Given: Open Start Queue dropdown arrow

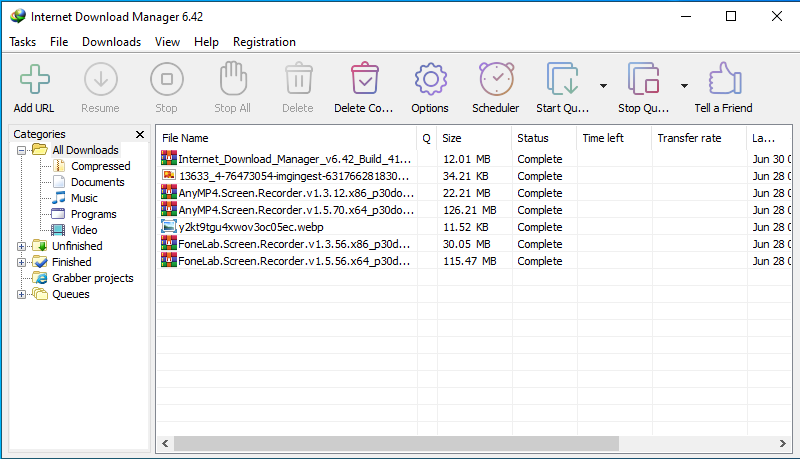Looking at the screenshot, I should pos(603,86).
